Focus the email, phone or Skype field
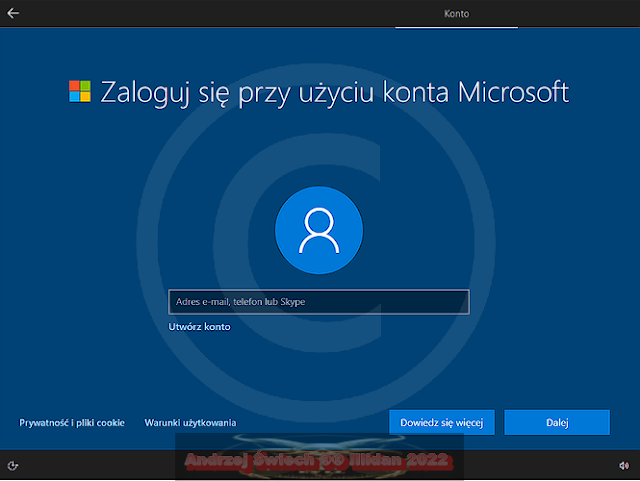 pos(319,302)
